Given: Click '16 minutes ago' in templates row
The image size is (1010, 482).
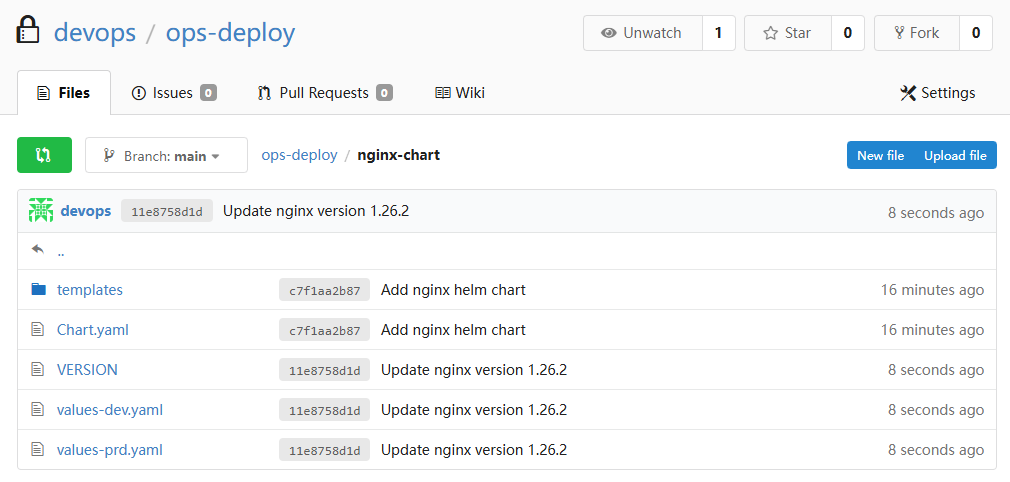Looking at the screenshot, I should pos(932,290).
